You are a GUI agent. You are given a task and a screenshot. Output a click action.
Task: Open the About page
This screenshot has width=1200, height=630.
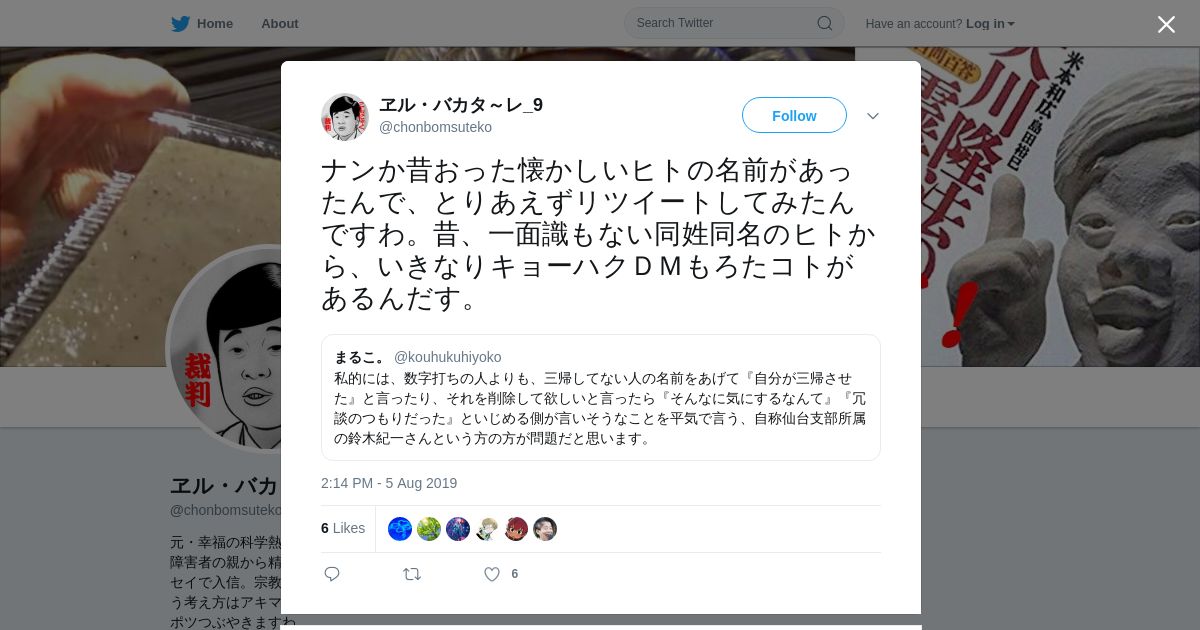click(x=280, y=23)
